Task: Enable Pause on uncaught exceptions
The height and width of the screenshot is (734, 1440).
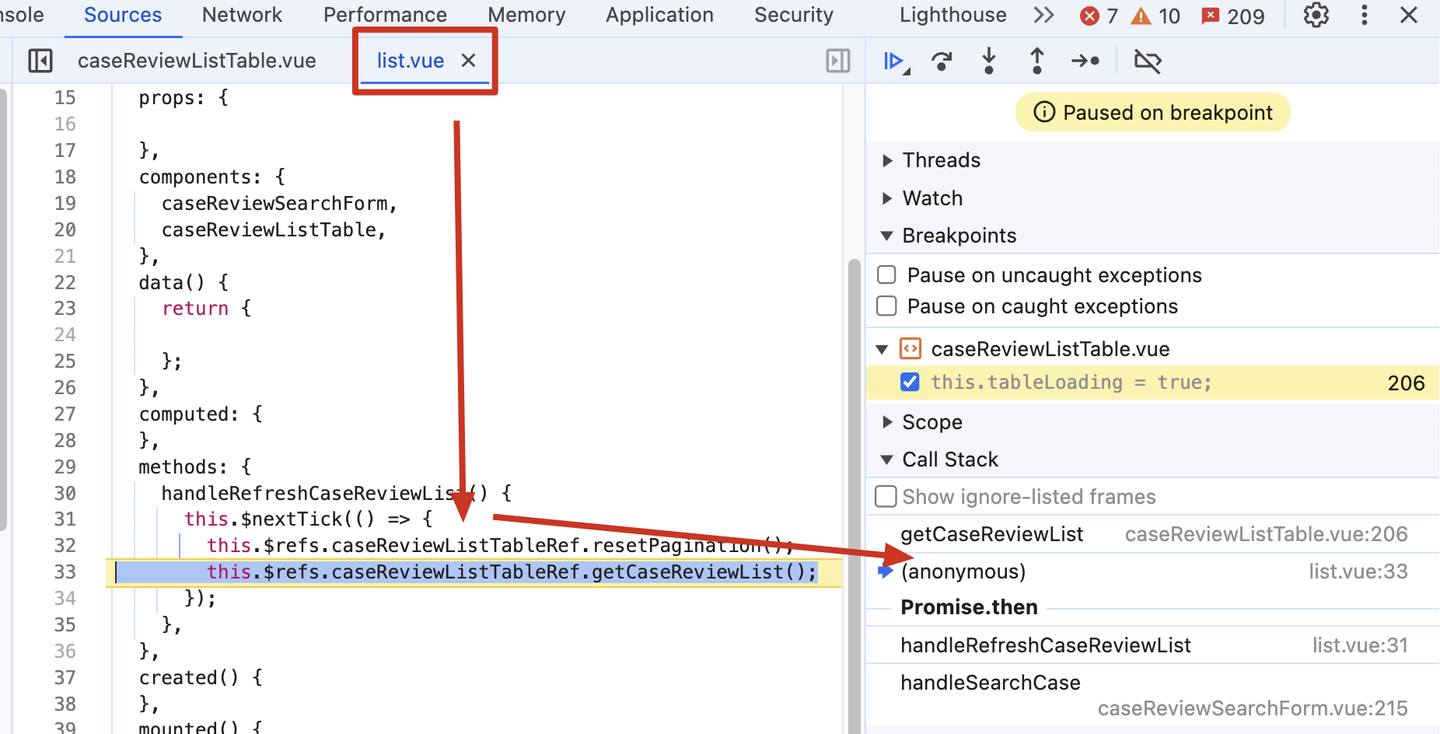Action: pos(886,275)
